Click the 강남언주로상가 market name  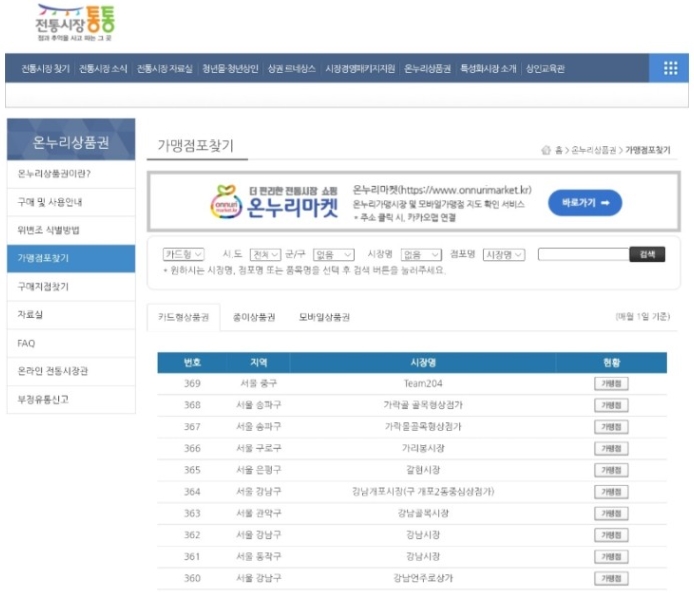pyautogui.click(x=423, y=578)
